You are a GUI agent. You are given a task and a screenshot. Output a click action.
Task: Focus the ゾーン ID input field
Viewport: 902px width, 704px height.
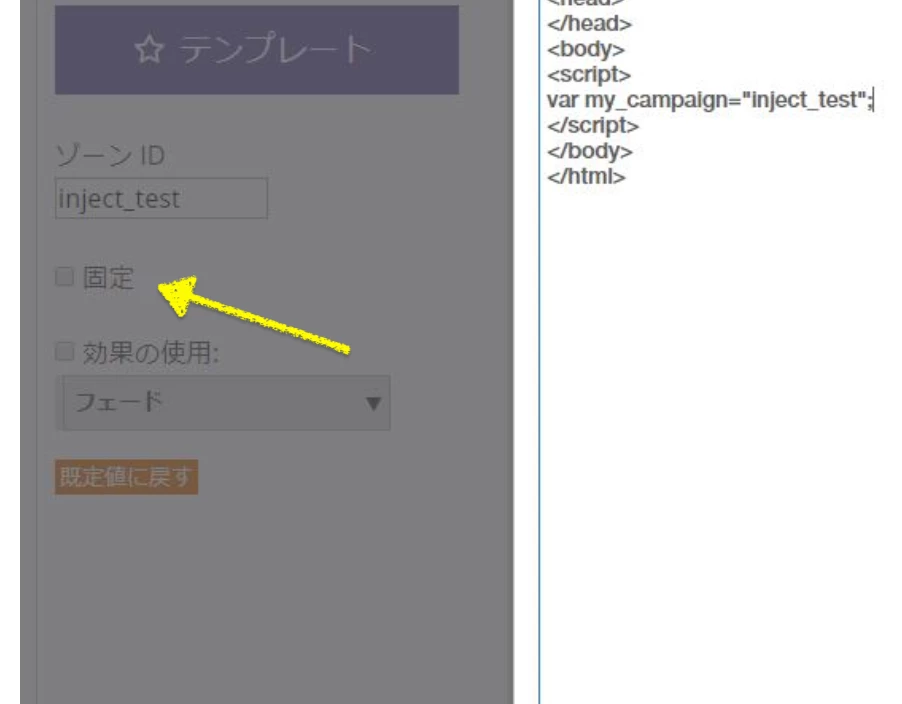point(161,198)
